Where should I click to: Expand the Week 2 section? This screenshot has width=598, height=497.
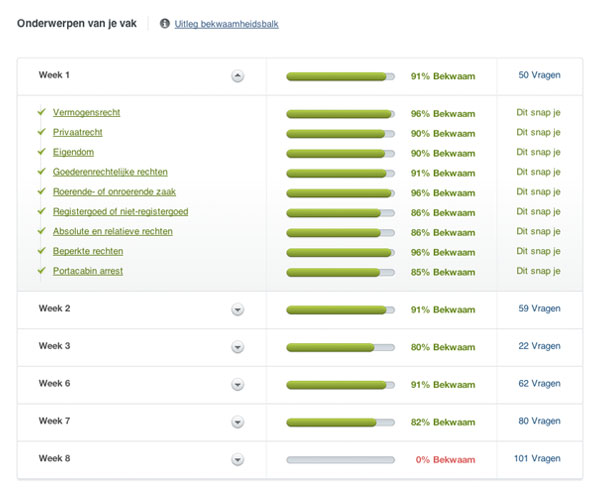tap(237, 309)
